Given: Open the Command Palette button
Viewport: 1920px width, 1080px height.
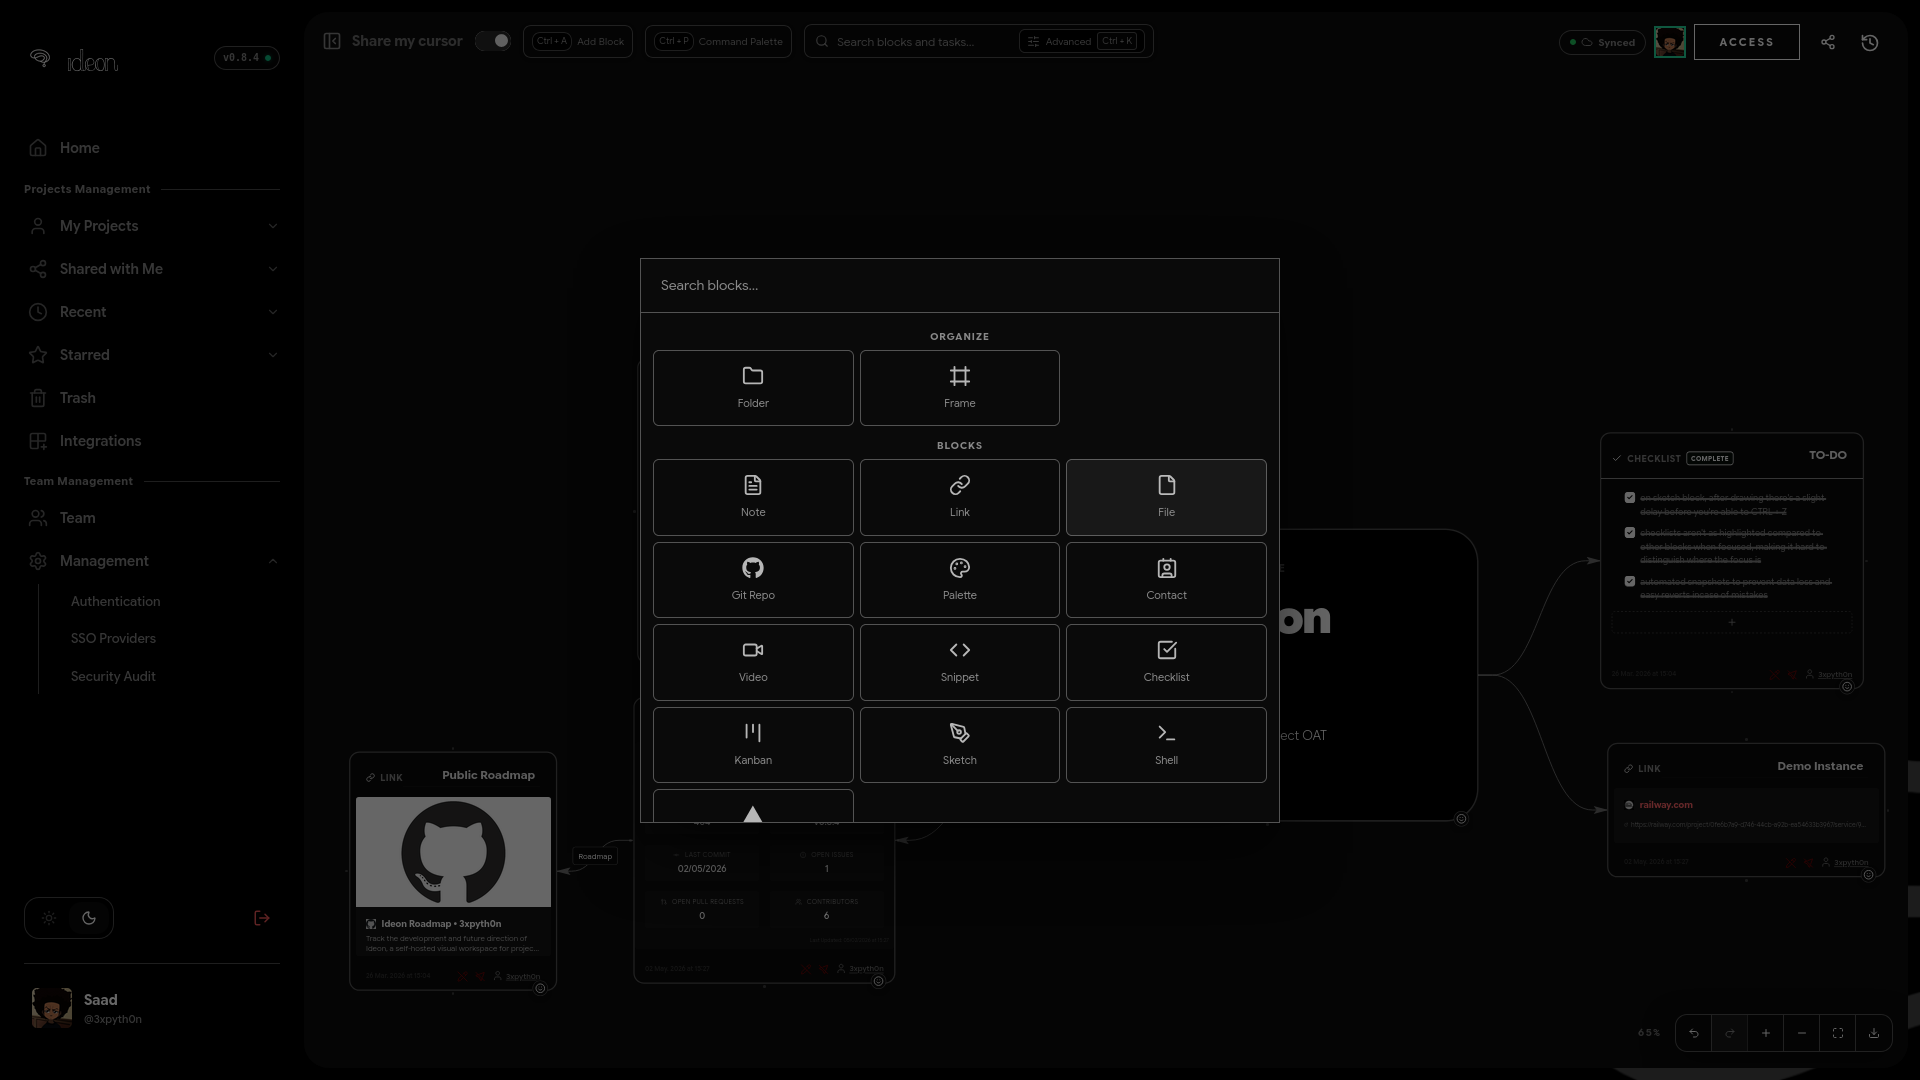Looking at the screenshot, I should [x=718, y=41].
